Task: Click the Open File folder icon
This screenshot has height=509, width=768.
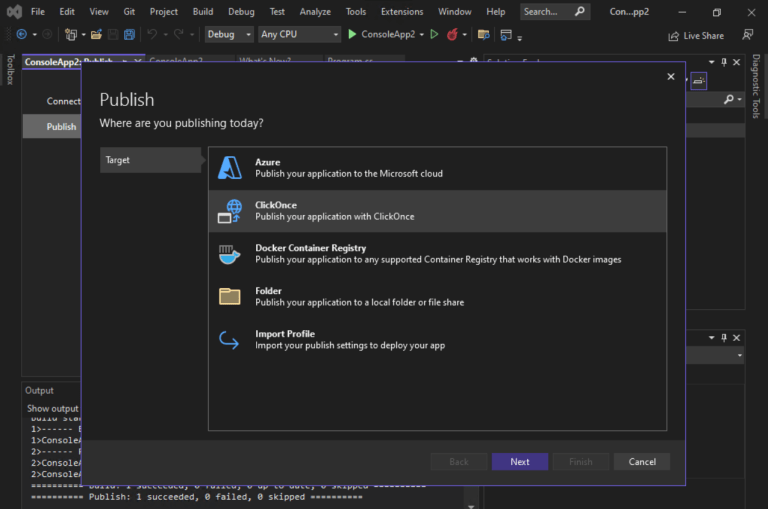Action: (x=96, y=34)
